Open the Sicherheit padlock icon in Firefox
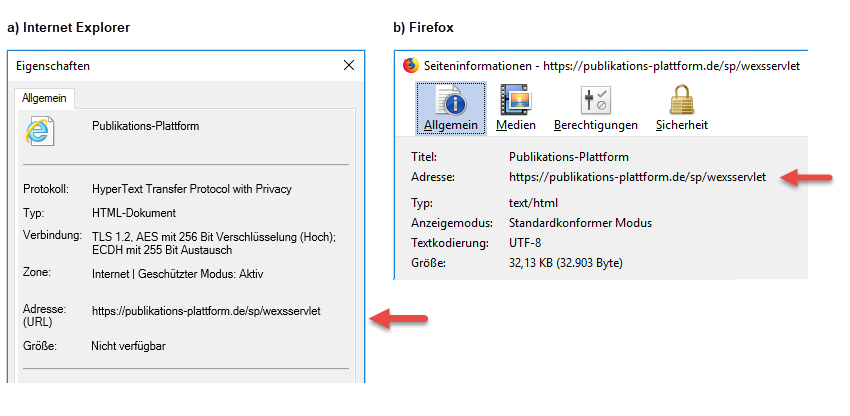The height and width of the screenshot is (416, 850). coord(682,100)
